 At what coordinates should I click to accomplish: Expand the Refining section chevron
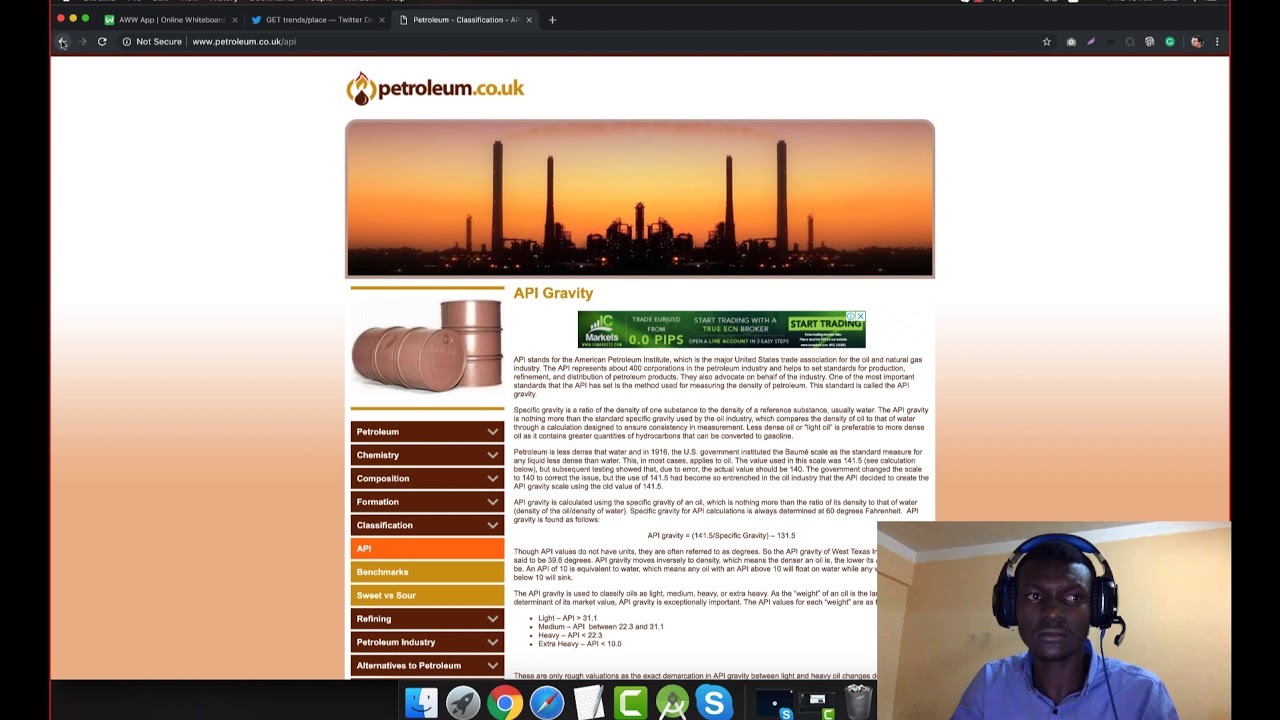[x=492, y=619]
